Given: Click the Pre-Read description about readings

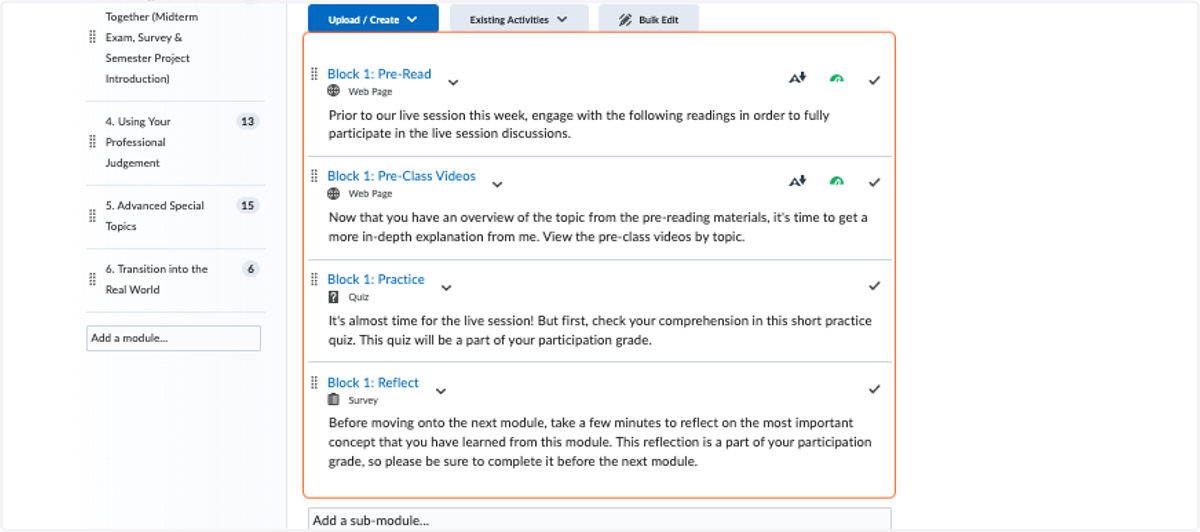Looking at the screenshot, I should pos(579,124).
